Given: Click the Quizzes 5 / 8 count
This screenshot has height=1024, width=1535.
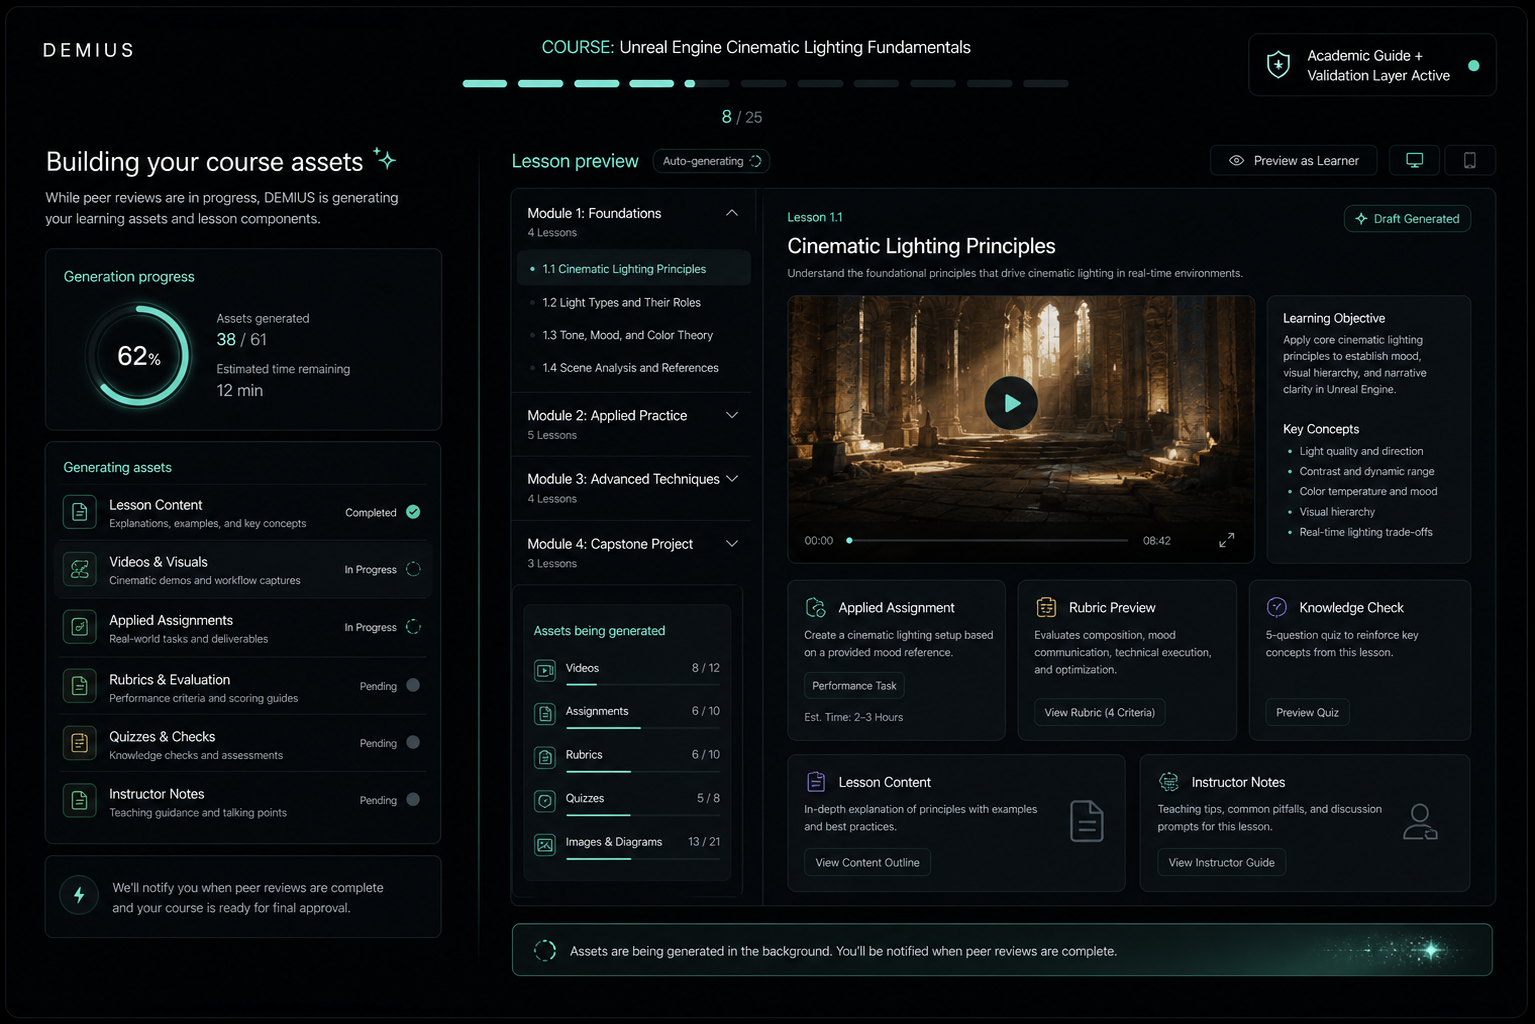Looking at the screenshot, I should pos(708,798).
